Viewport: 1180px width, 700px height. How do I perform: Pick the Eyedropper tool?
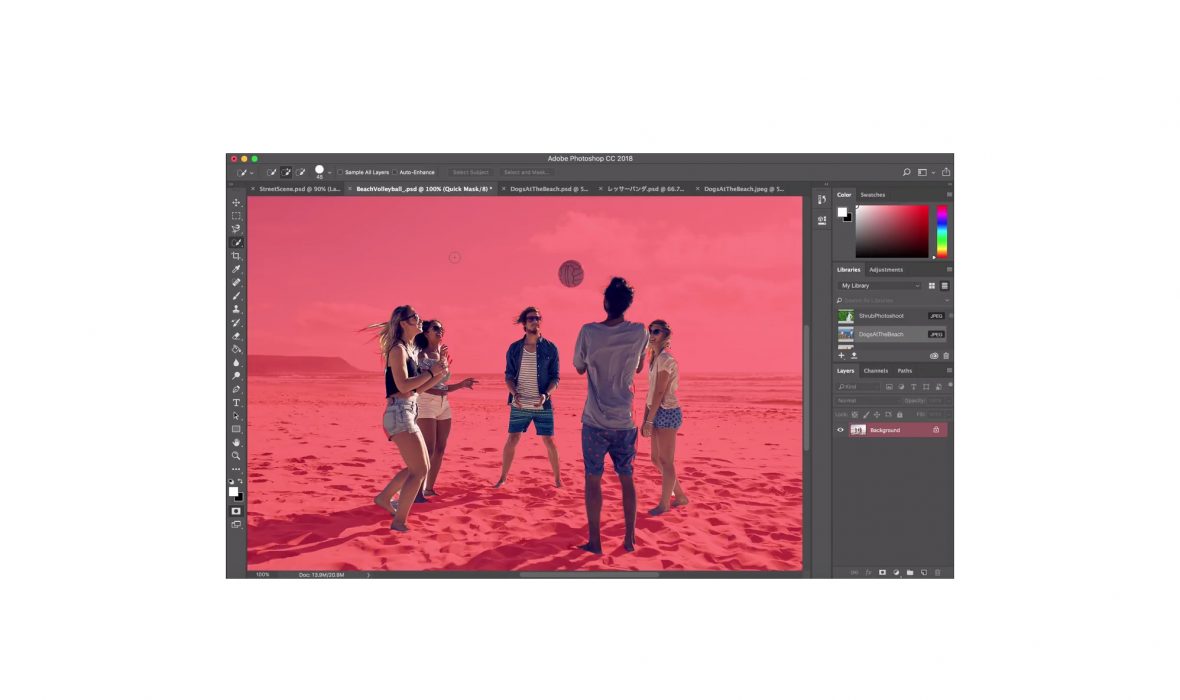click(236, 269)
